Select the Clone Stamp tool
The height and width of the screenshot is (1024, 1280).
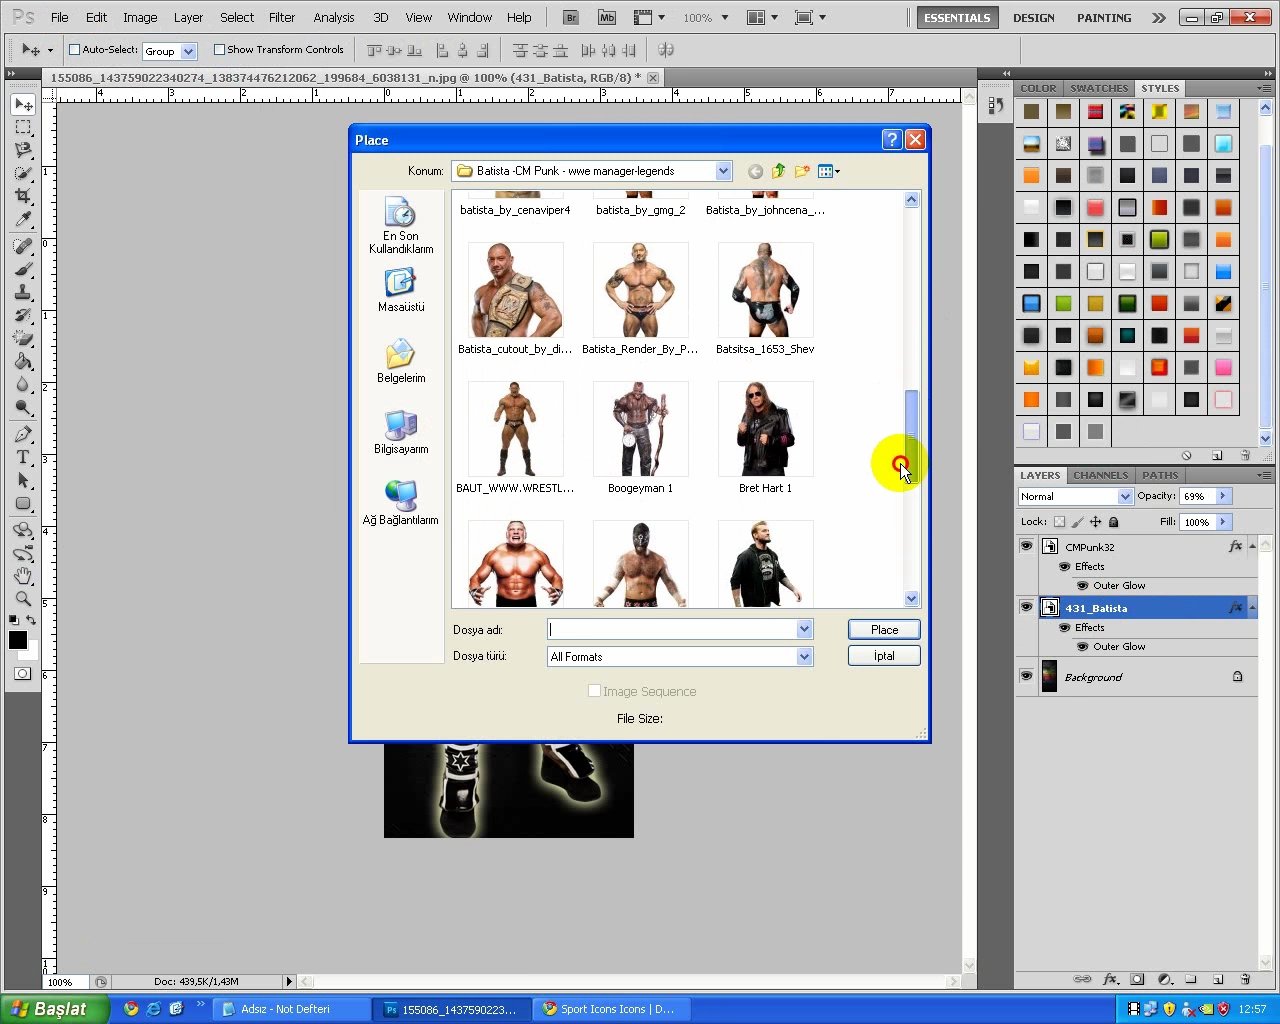[23, 292]
